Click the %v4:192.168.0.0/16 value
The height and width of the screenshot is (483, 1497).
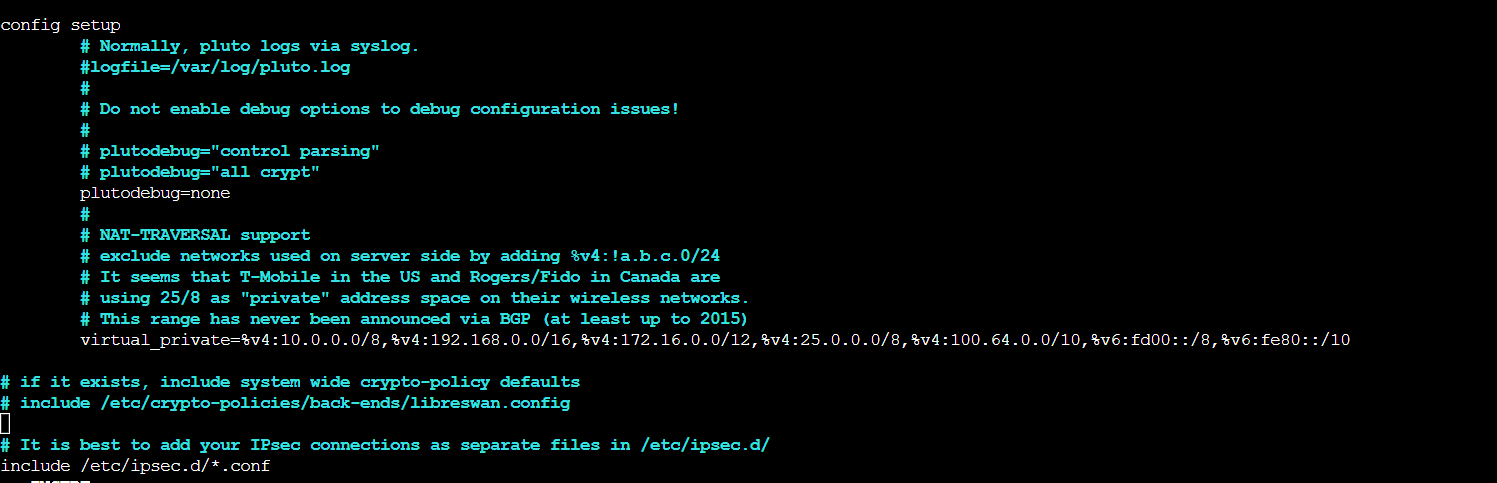click(480, 340)
